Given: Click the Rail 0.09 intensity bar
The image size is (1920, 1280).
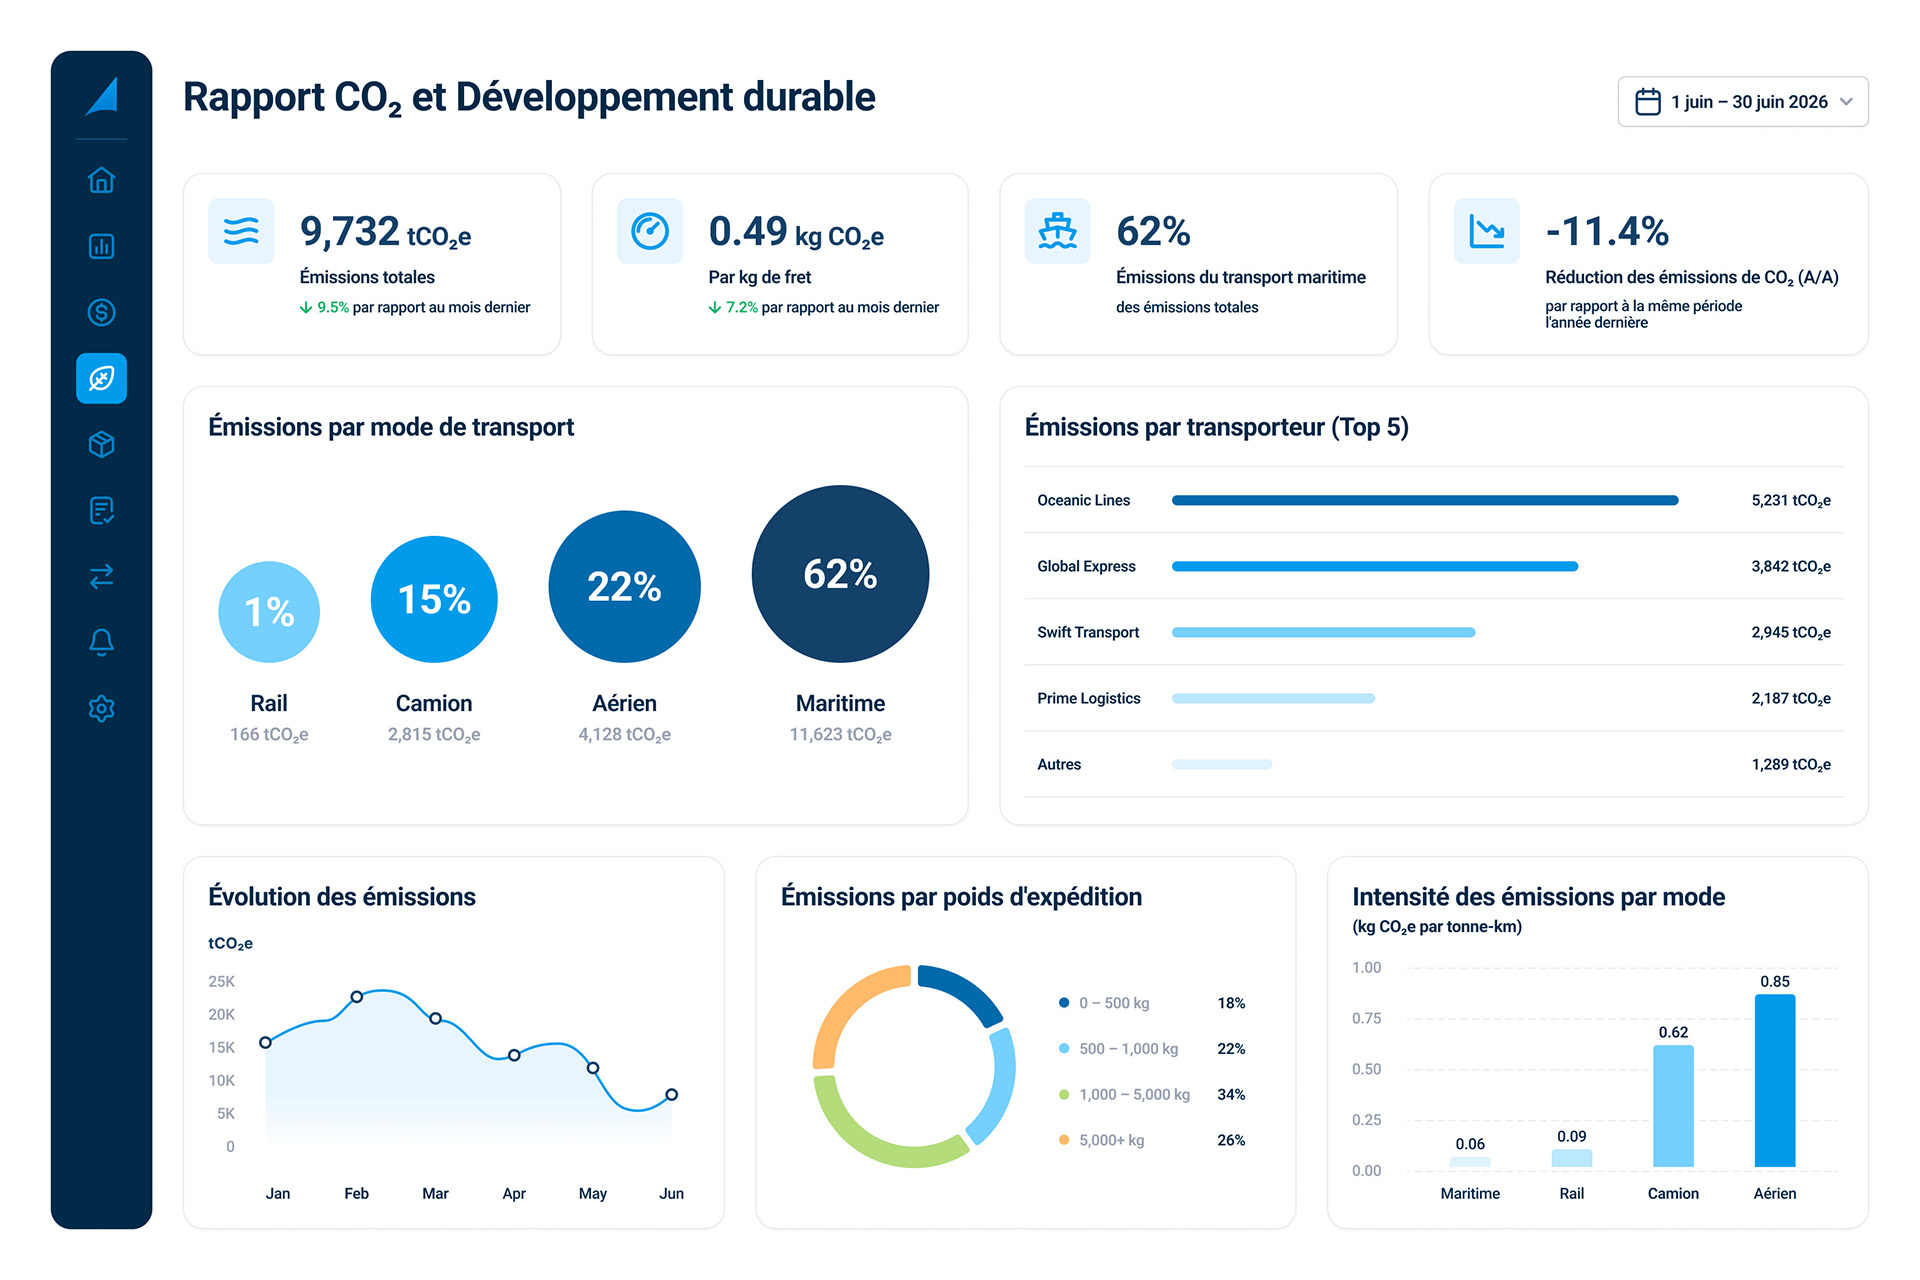Looking at the screenshot, I should click(1572, 1159).
